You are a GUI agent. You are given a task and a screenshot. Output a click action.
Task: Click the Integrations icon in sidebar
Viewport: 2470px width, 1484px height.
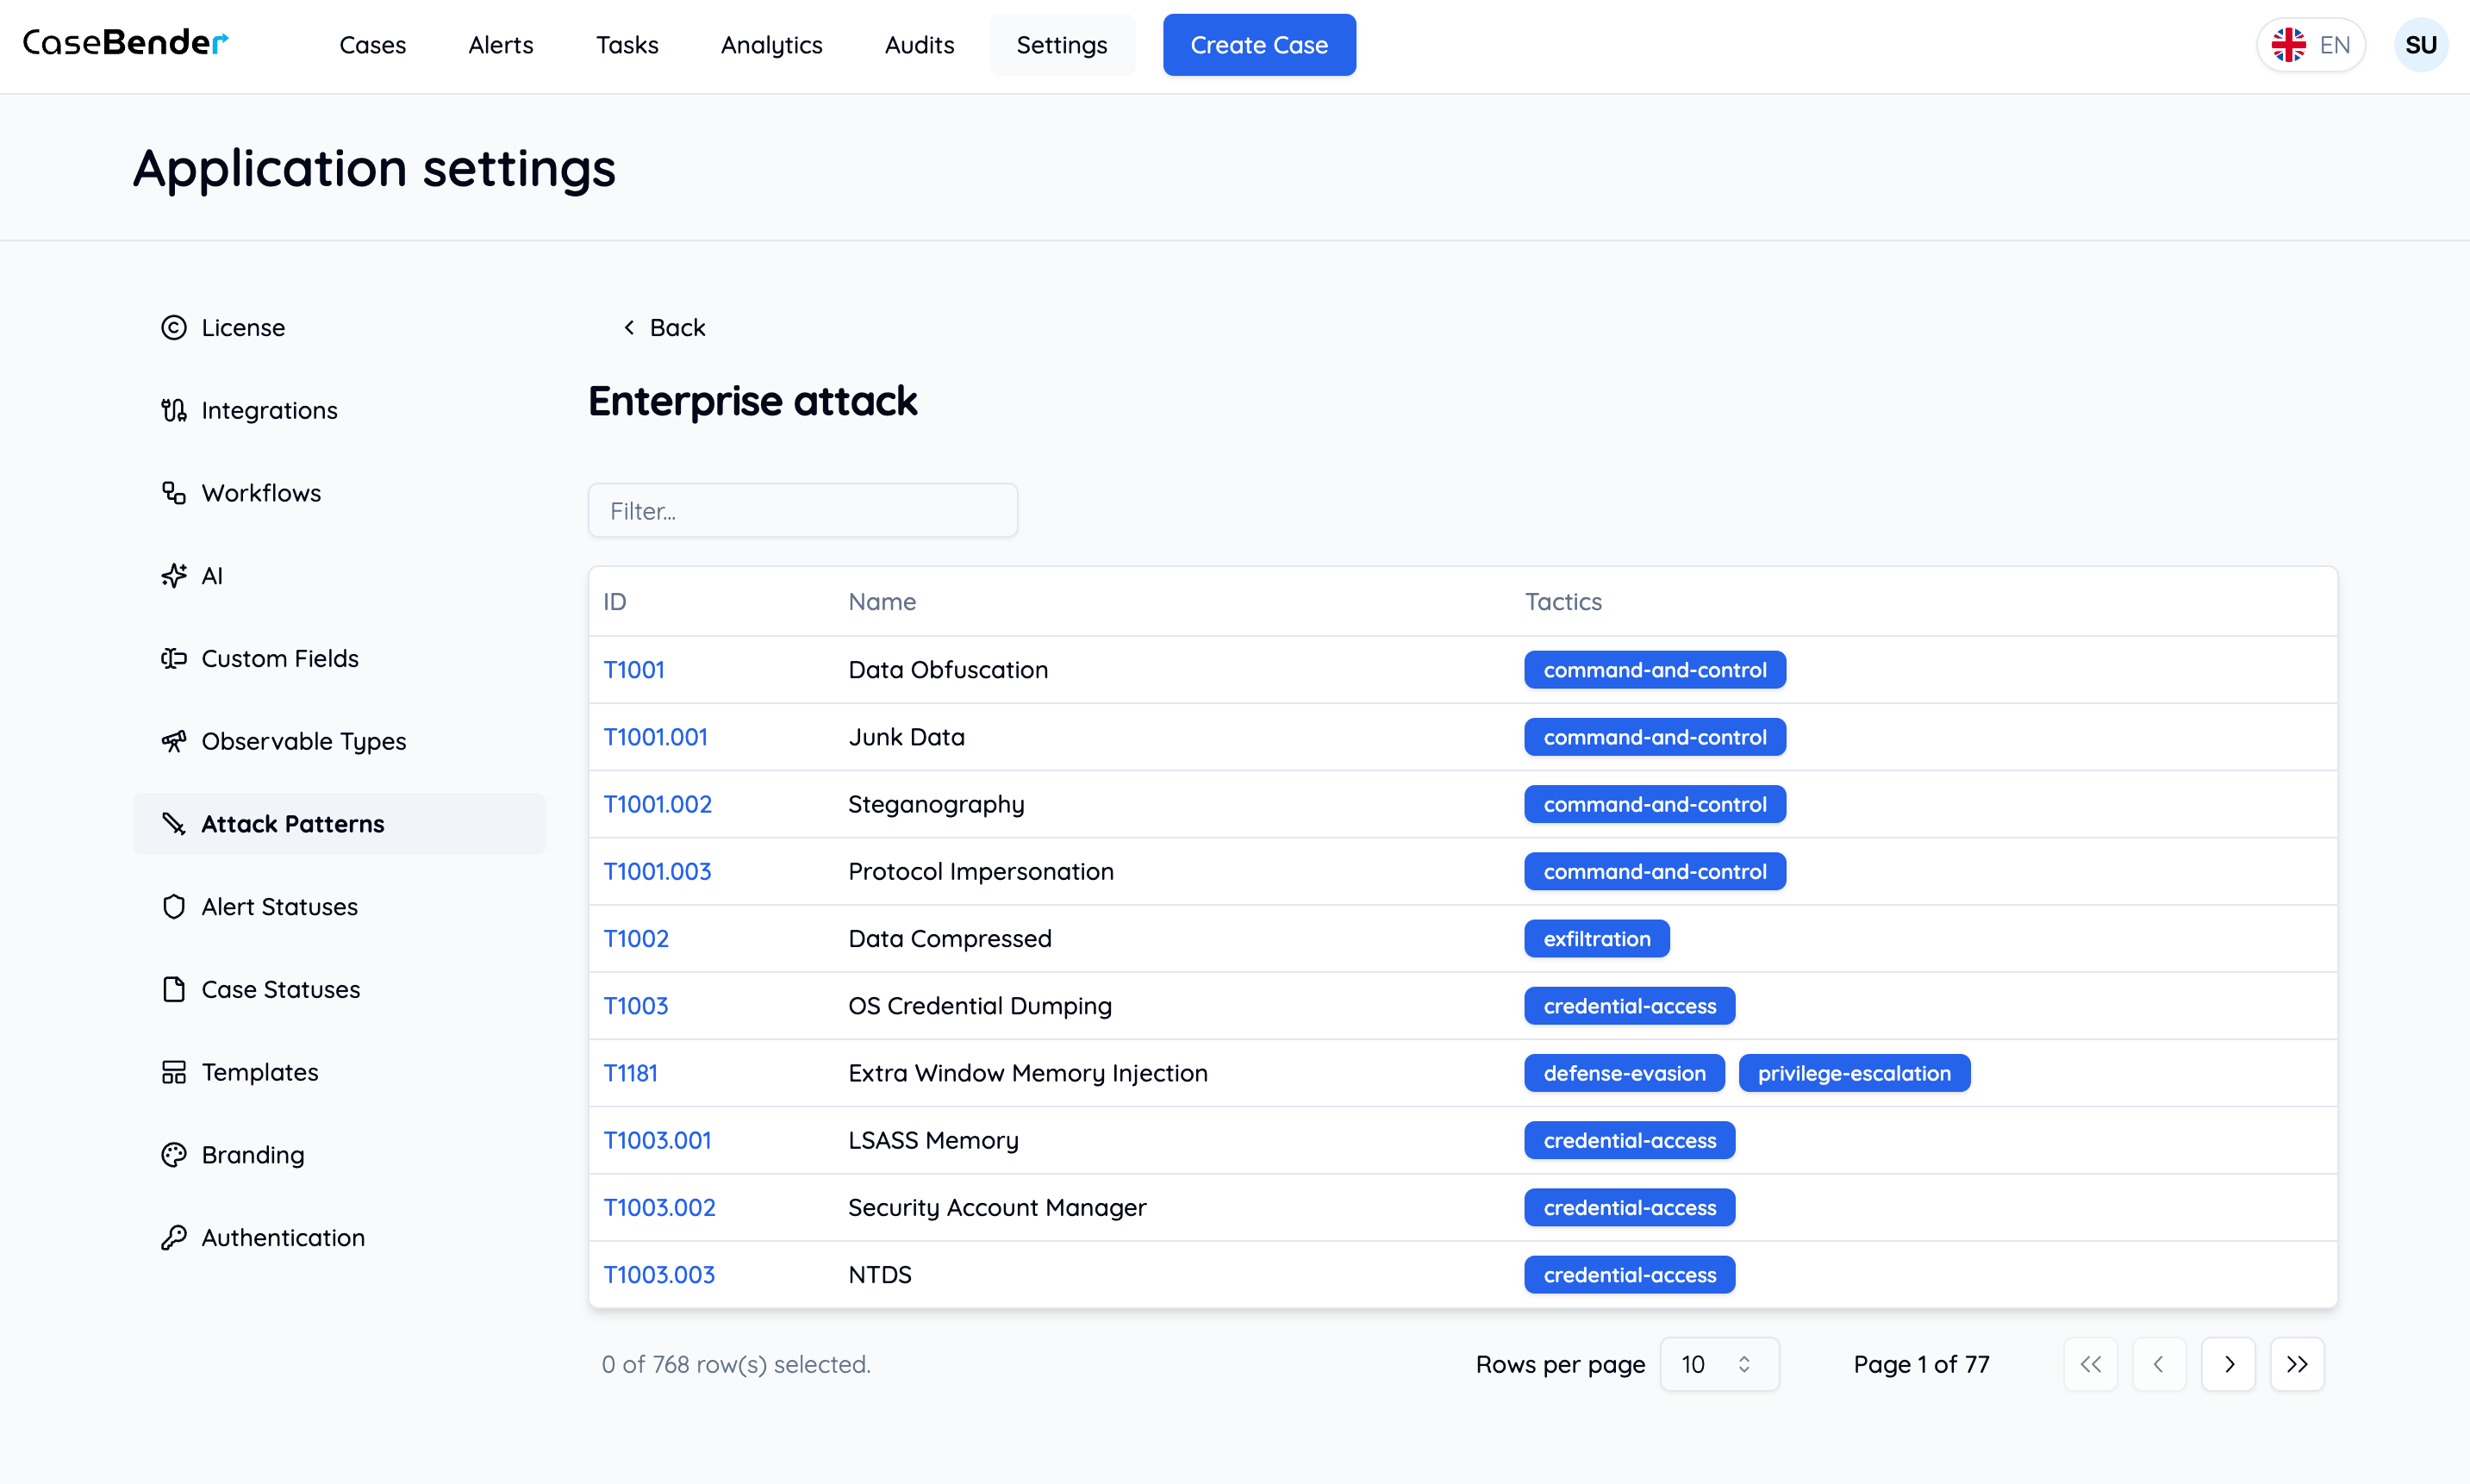click(x=174, y=410)
